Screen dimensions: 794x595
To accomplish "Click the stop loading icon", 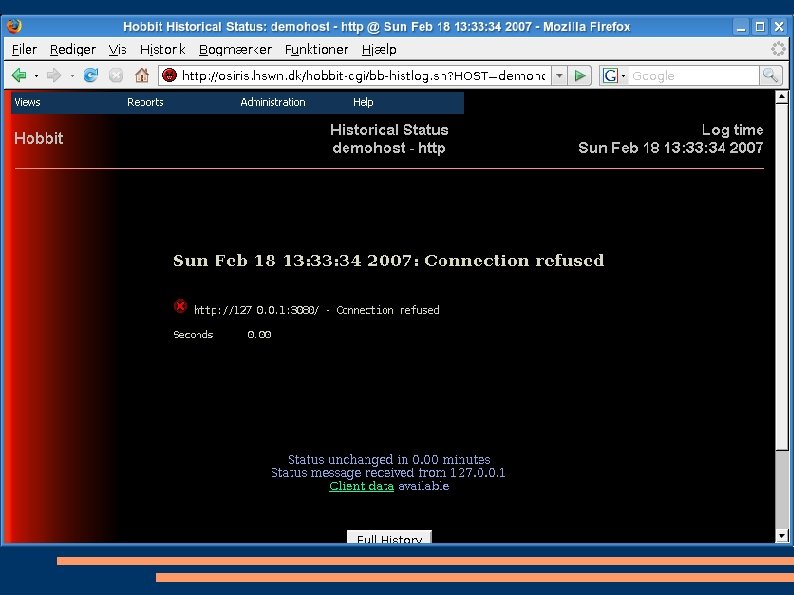I will 116,75.
